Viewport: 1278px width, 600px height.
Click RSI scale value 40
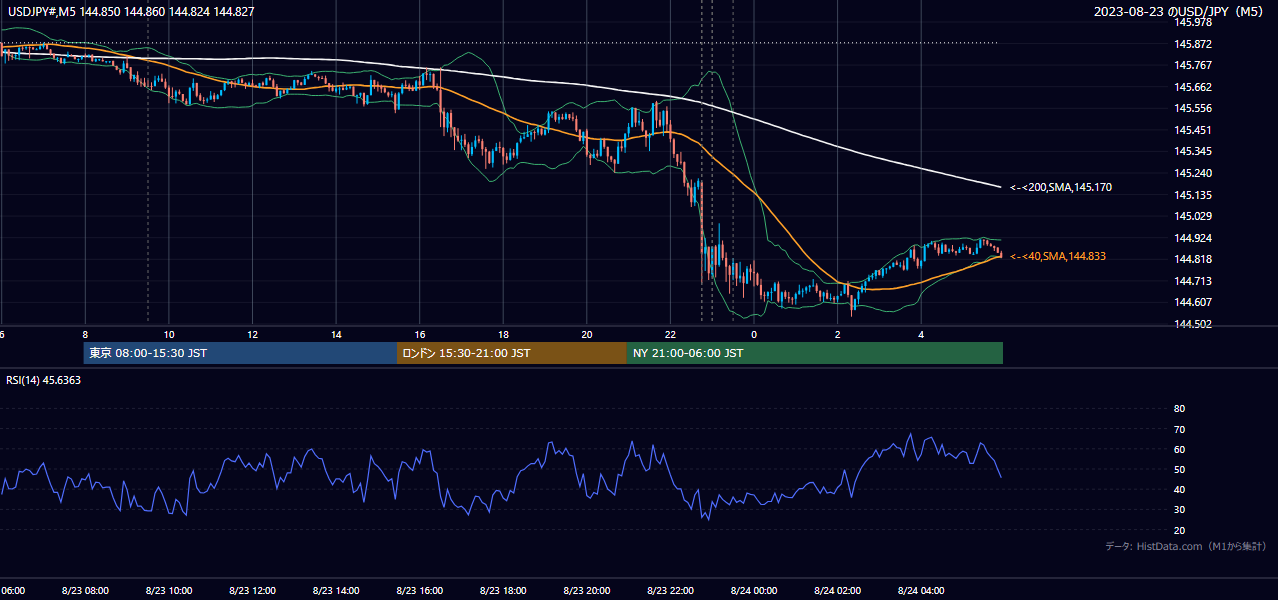[x=1179, y=489]
